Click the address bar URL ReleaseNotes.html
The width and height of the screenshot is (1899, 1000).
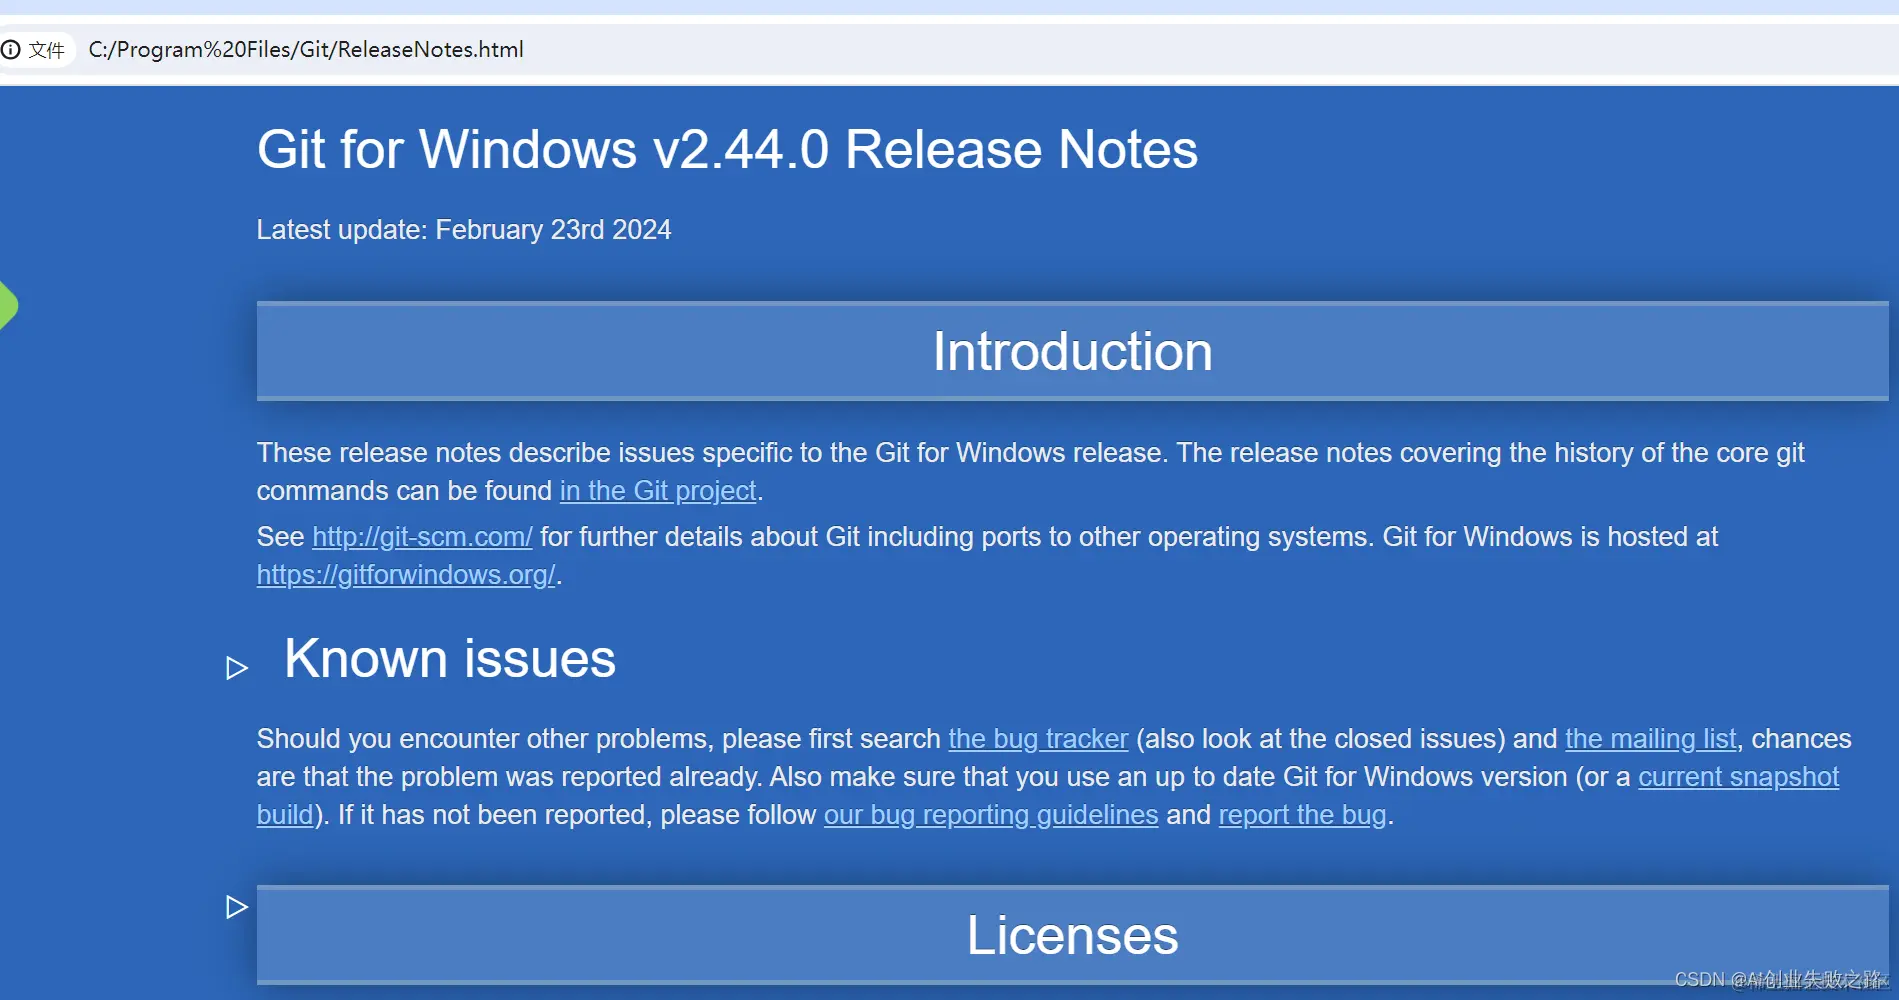(306, 50)
